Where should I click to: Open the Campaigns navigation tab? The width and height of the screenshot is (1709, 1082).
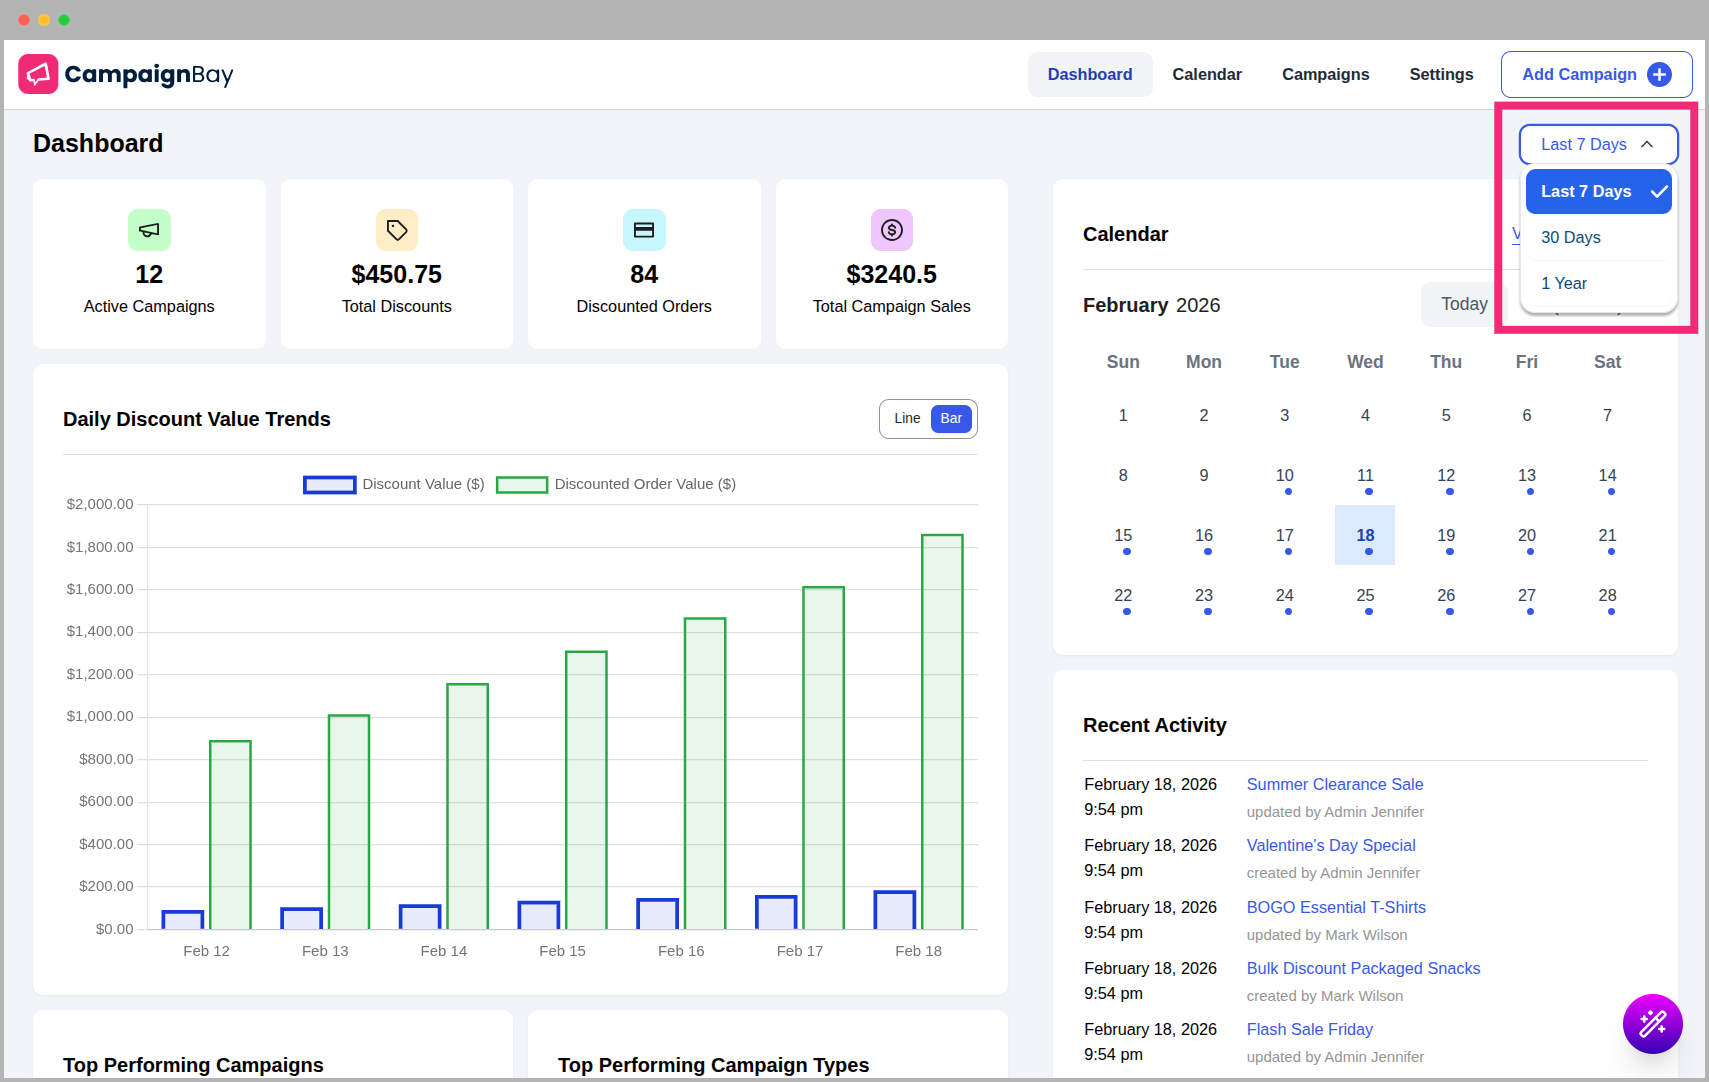pos(1325,74)
